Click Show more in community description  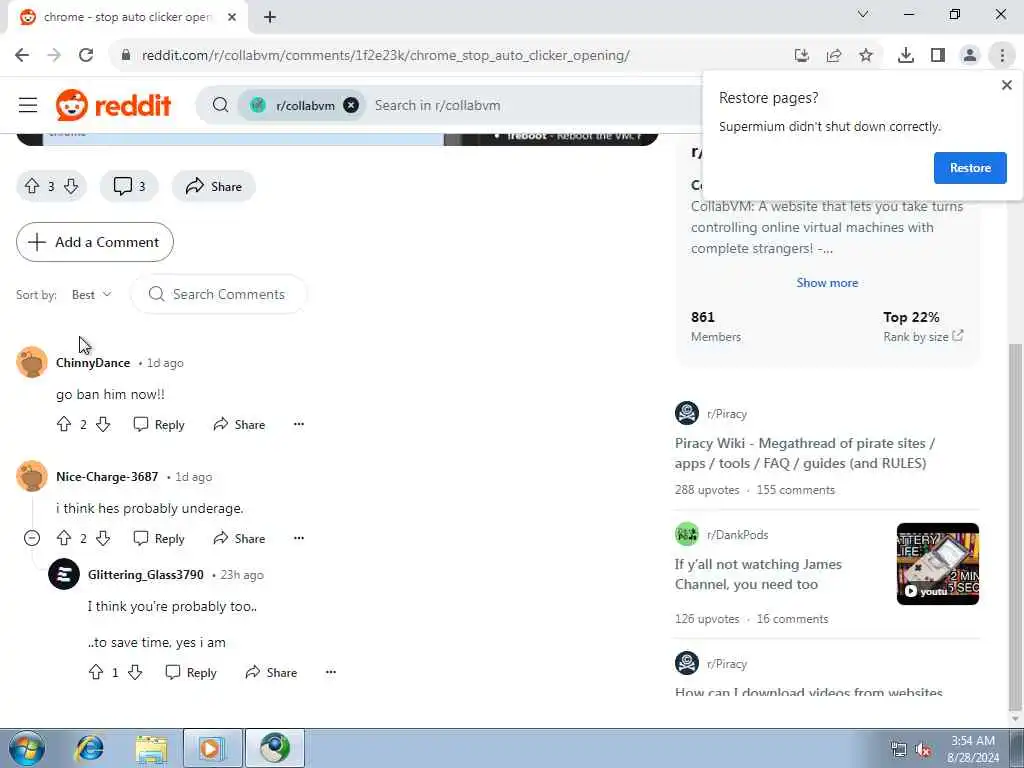827,283
